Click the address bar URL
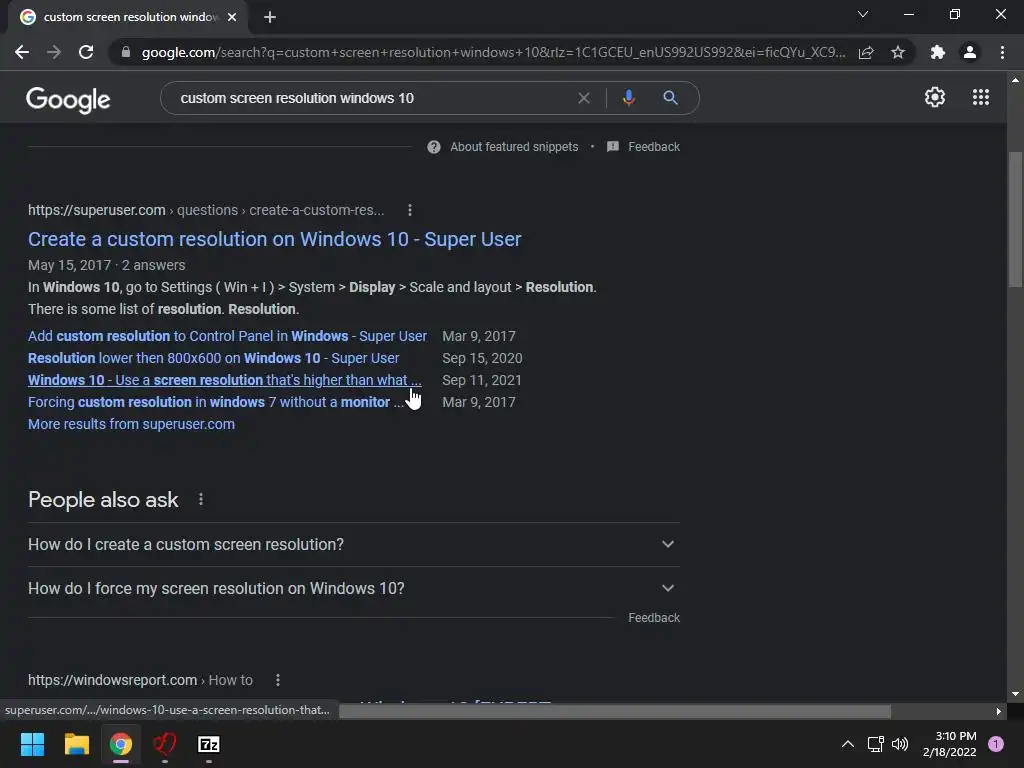This screenshot has width=1024, height=768. click(x=493, y=52)
